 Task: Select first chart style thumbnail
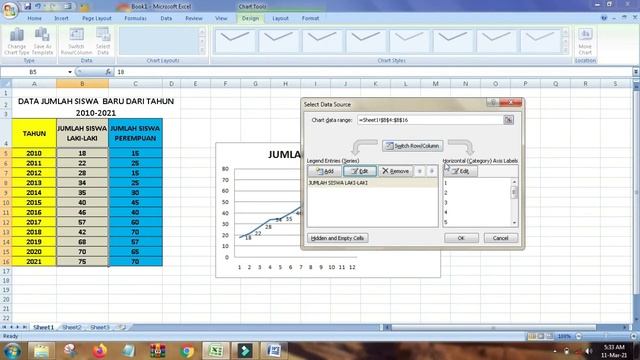(235, 41)
